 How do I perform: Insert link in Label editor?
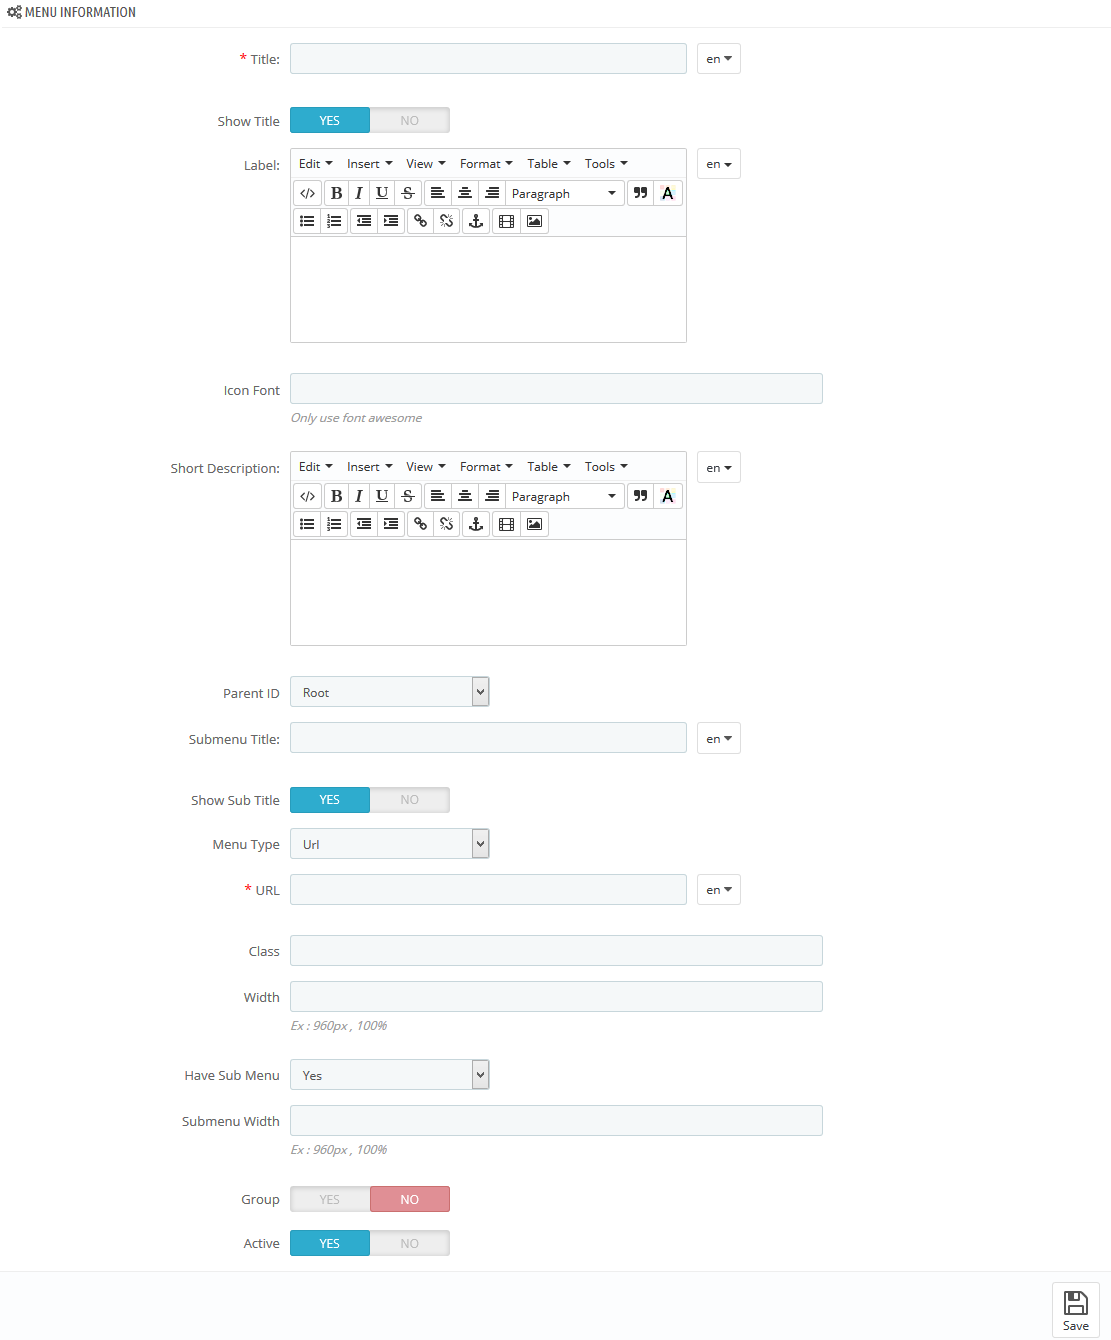click(420, 221)
